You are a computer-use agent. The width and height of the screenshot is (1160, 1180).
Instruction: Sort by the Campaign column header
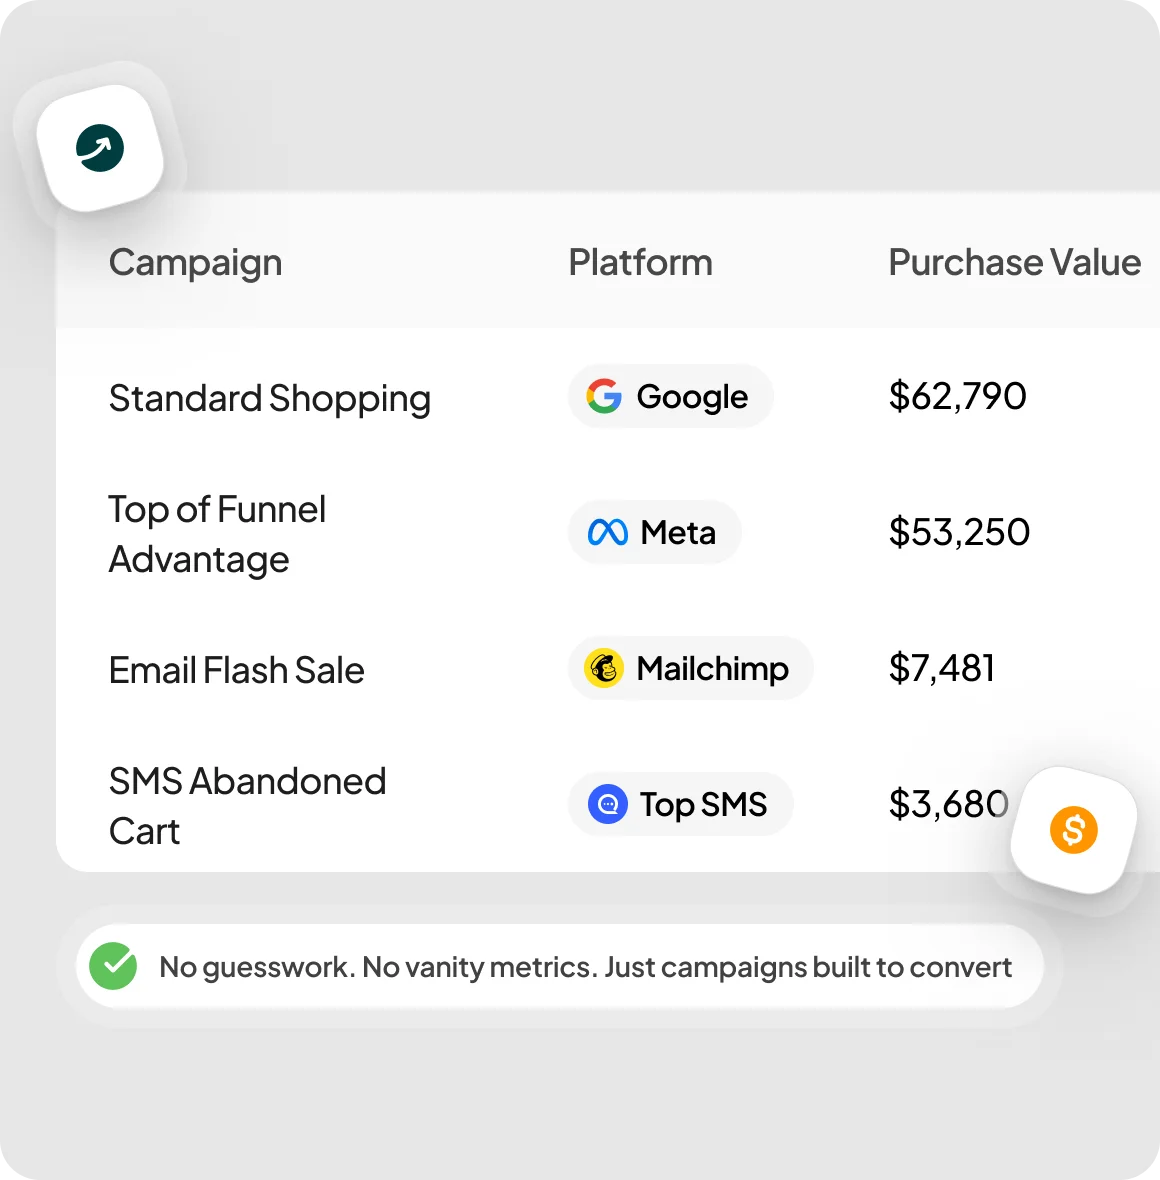(196, 263)
